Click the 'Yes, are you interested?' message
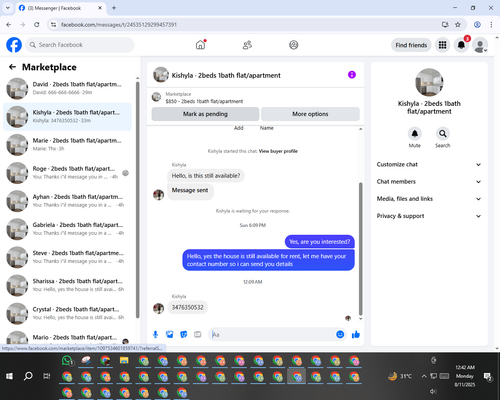 pos(320,242)
